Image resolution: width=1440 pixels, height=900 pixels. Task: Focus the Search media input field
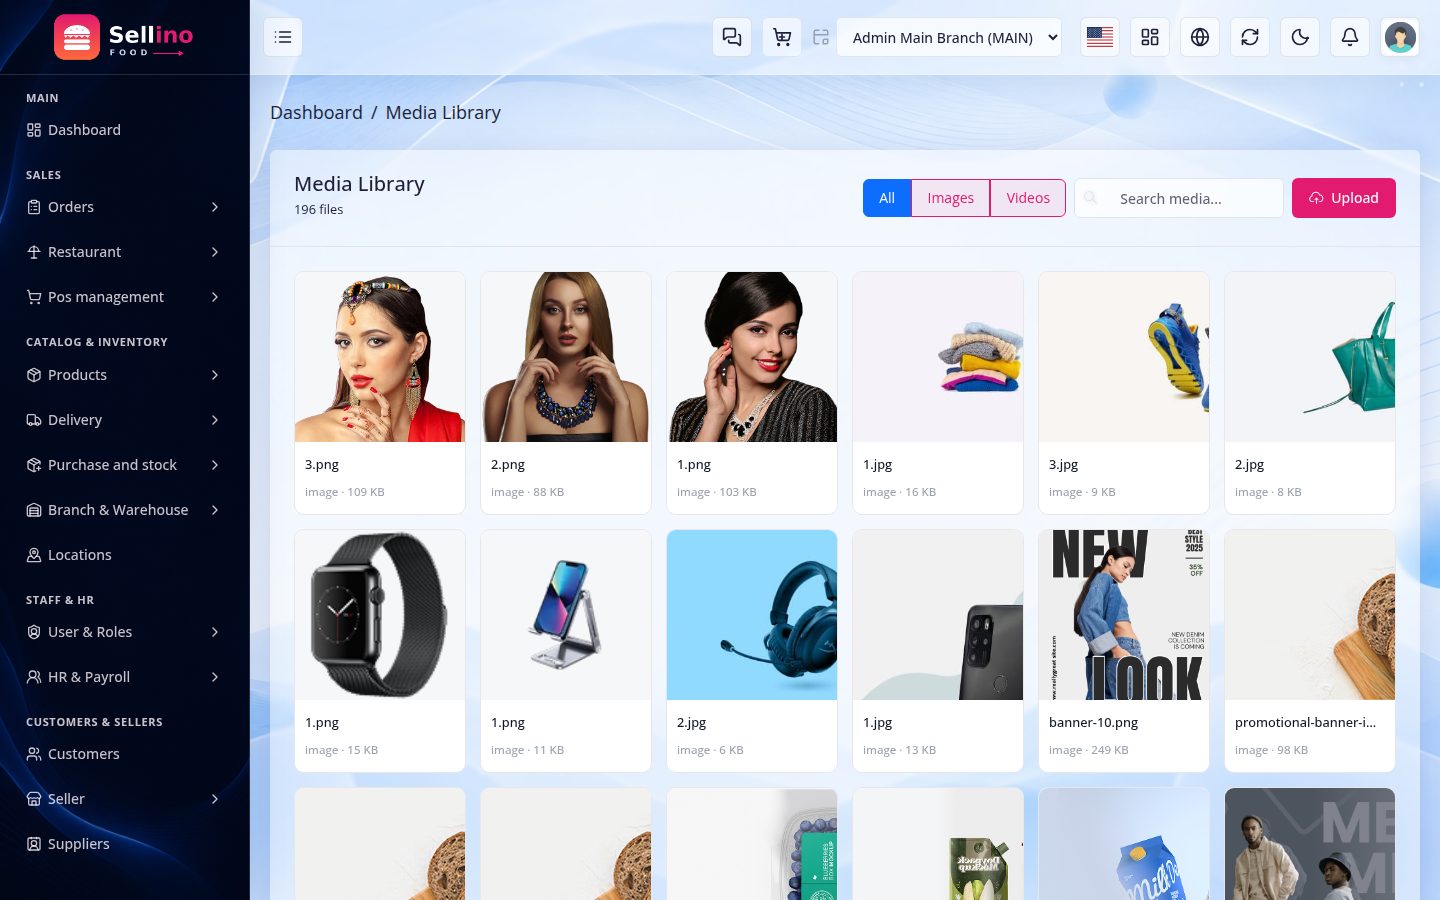pyautogui.click(x=1179, y=198)
